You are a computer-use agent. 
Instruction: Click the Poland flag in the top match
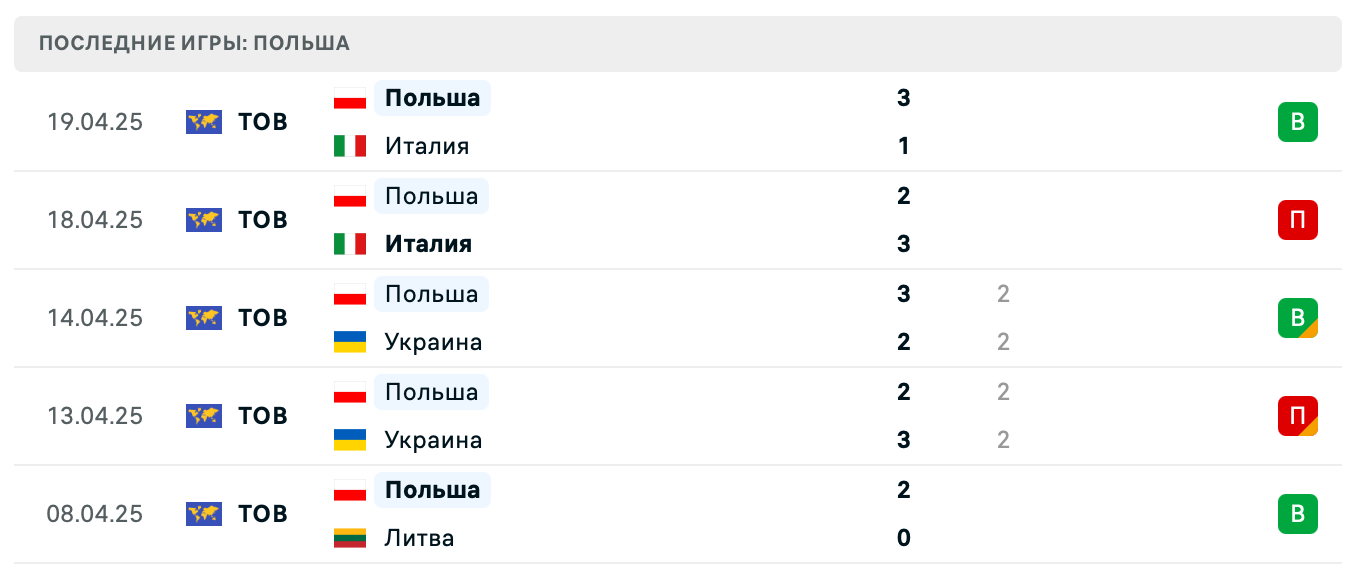347,98
